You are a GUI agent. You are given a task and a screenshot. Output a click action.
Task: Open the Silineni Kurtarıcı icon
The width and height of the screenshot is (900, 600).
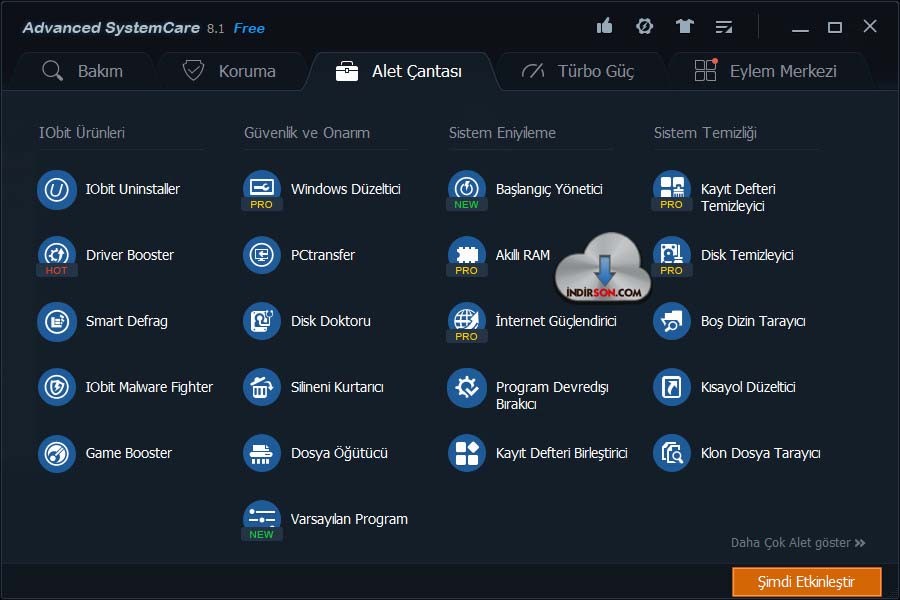[262, 388]
